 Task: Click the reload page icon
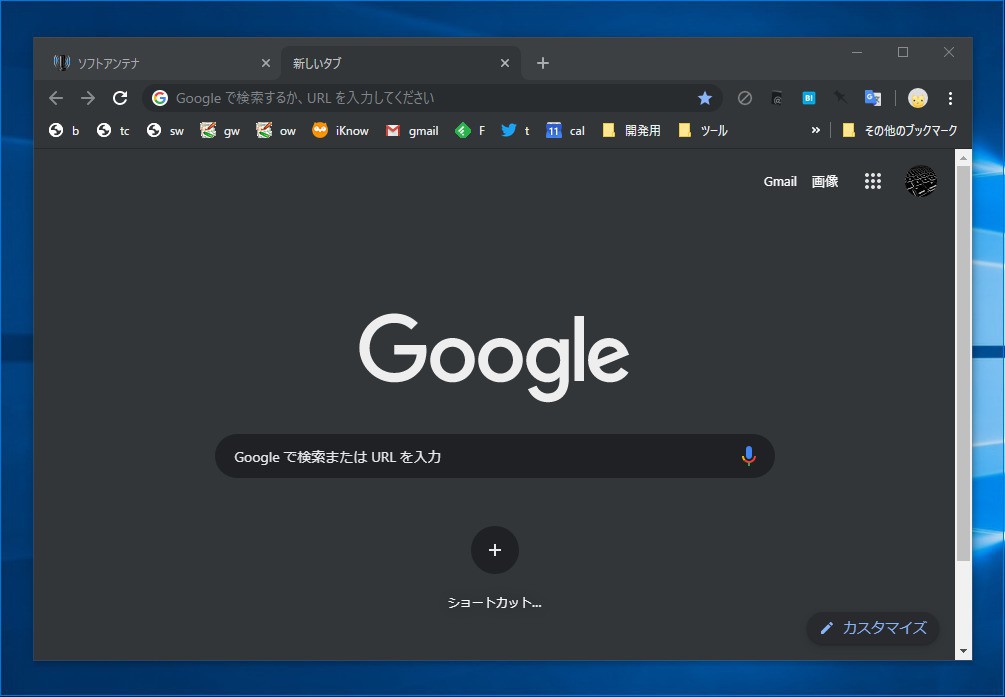pyautogui.click(x=120, y=98)
